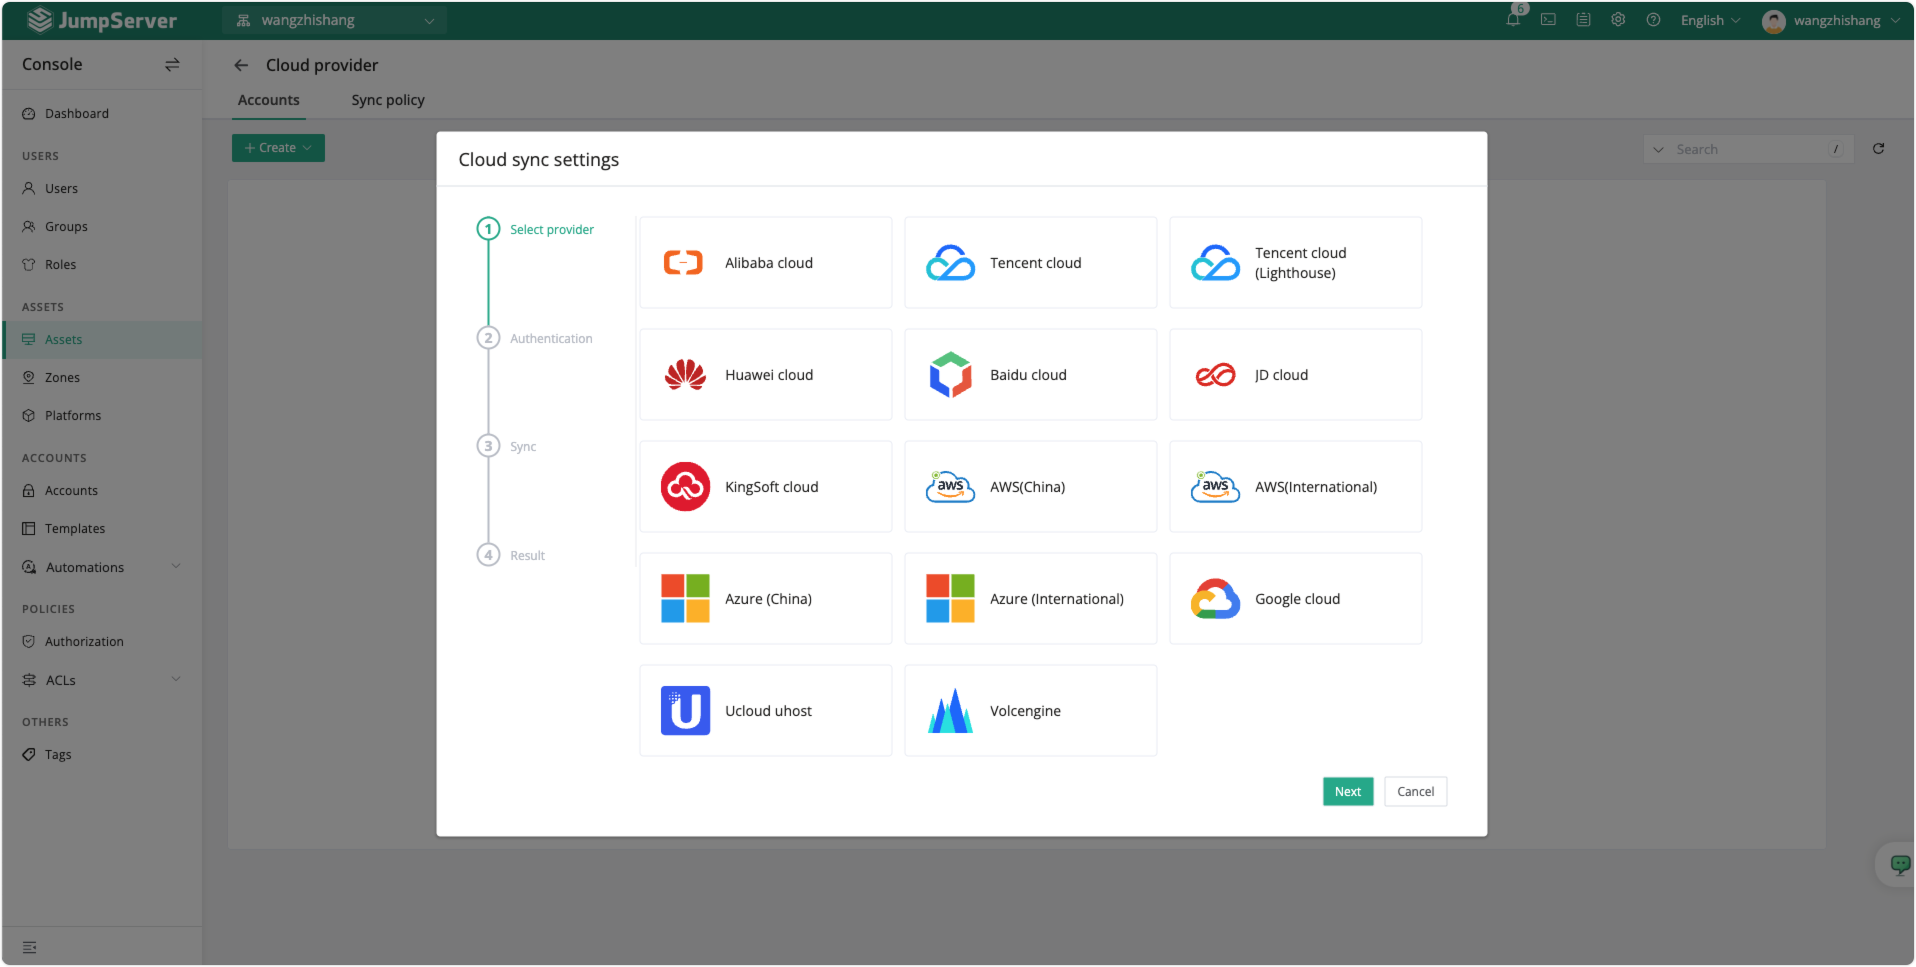The height and width of the screenshot is (967, 1916).
Task: Go back using the arrow beside Cloud provider
Action: click(x=241, y=65)
